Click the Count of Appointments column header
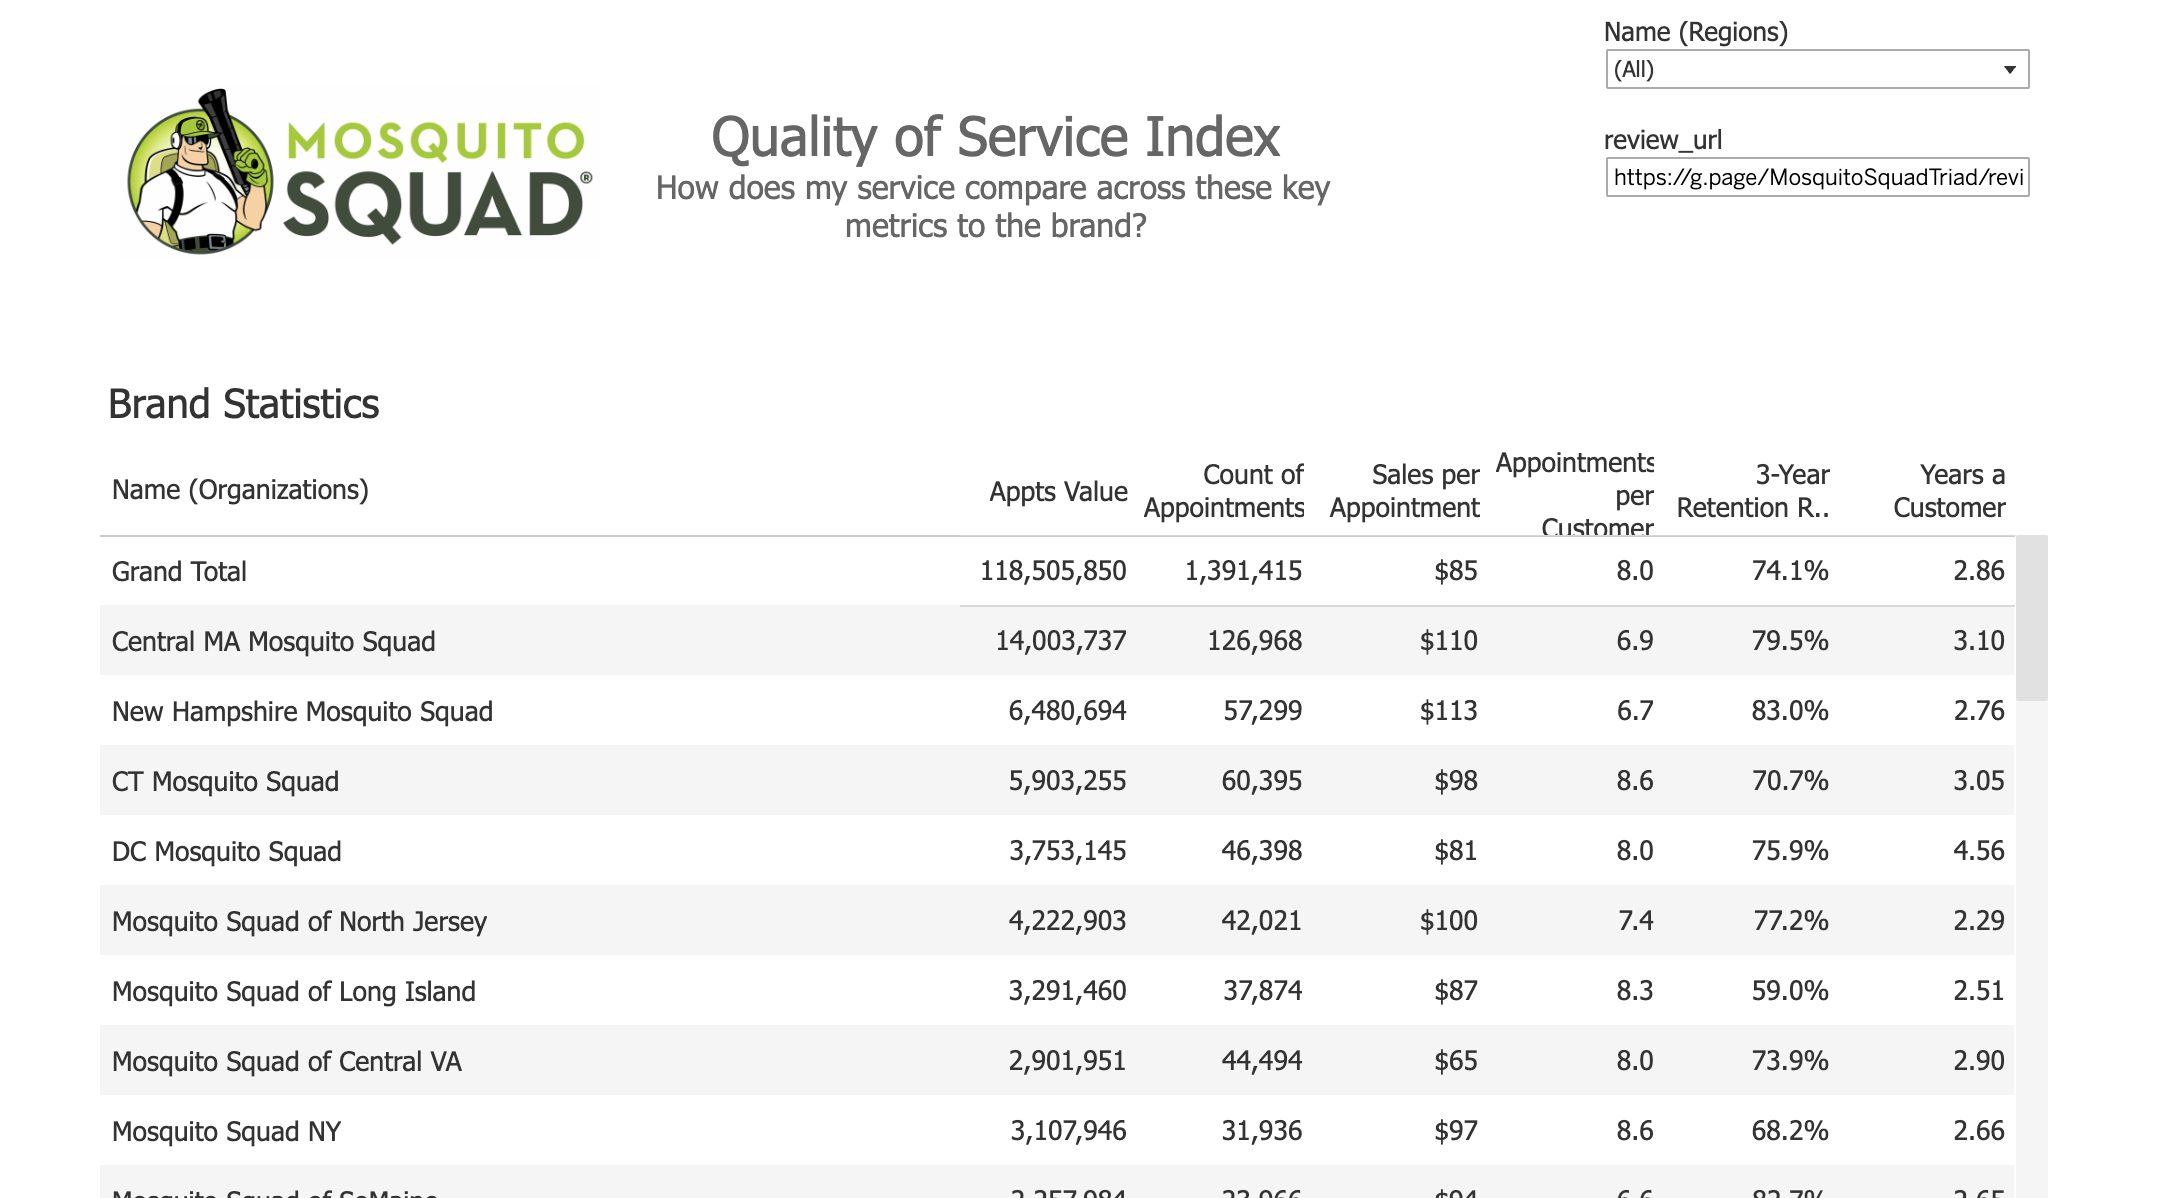2176x1198 pixels. click(1224, 491)
